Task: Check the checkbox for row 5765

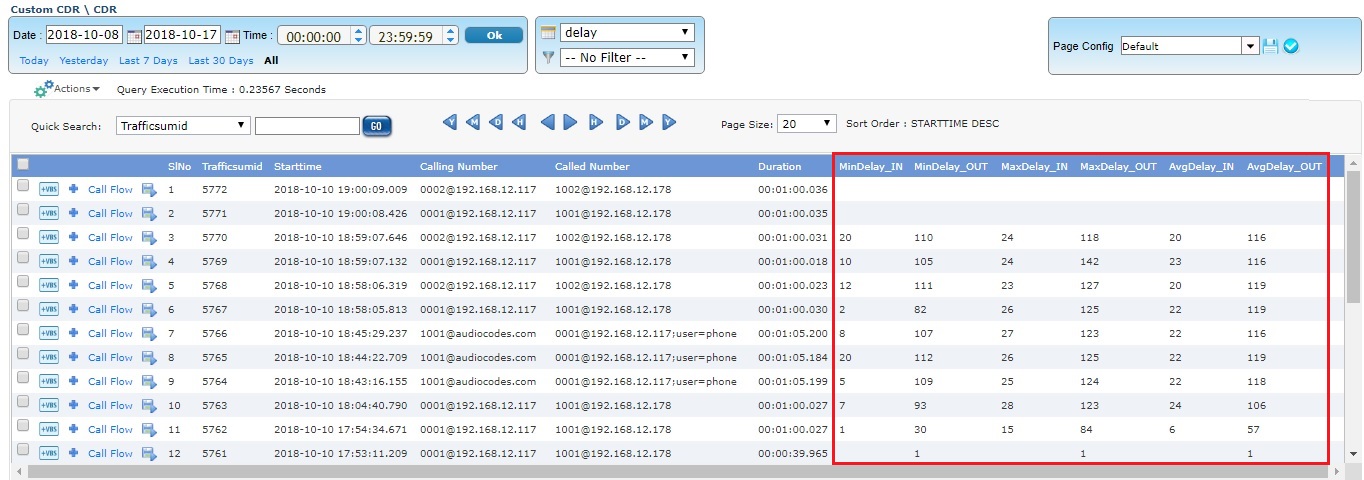Action: click(x=23, y=354)
